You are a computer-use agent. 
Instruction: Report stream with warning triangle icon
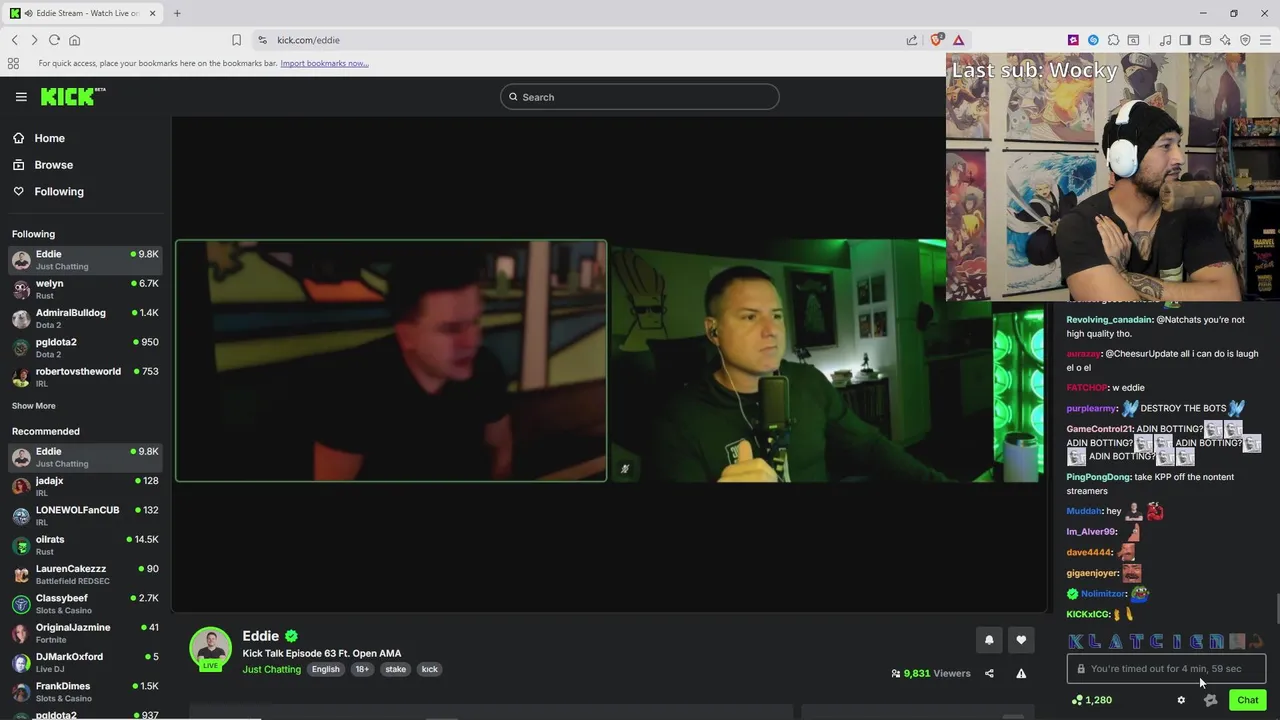pos(1021,673)
